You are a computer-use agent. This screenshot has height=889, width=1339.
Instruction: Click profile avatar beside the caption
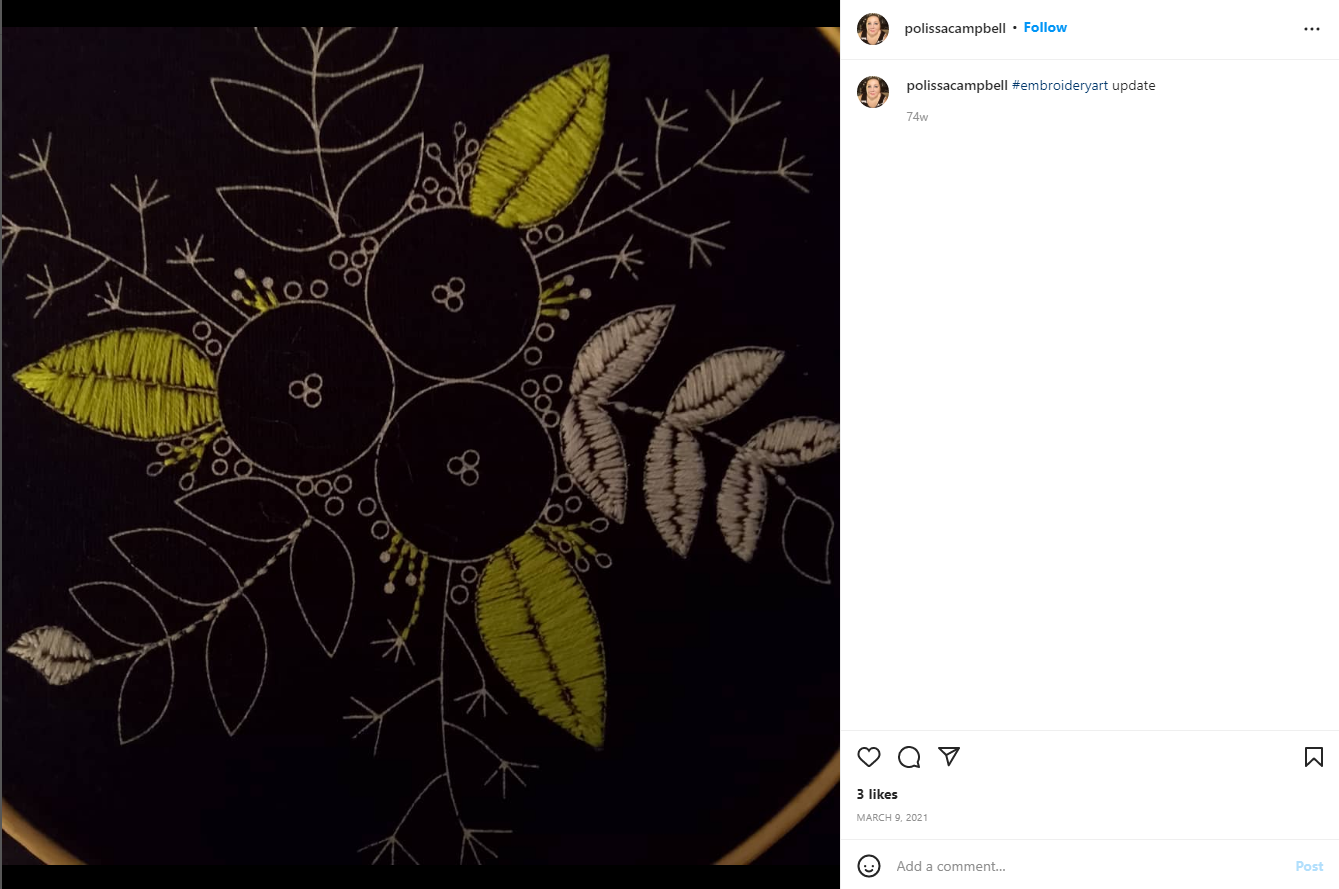[873, 92]
